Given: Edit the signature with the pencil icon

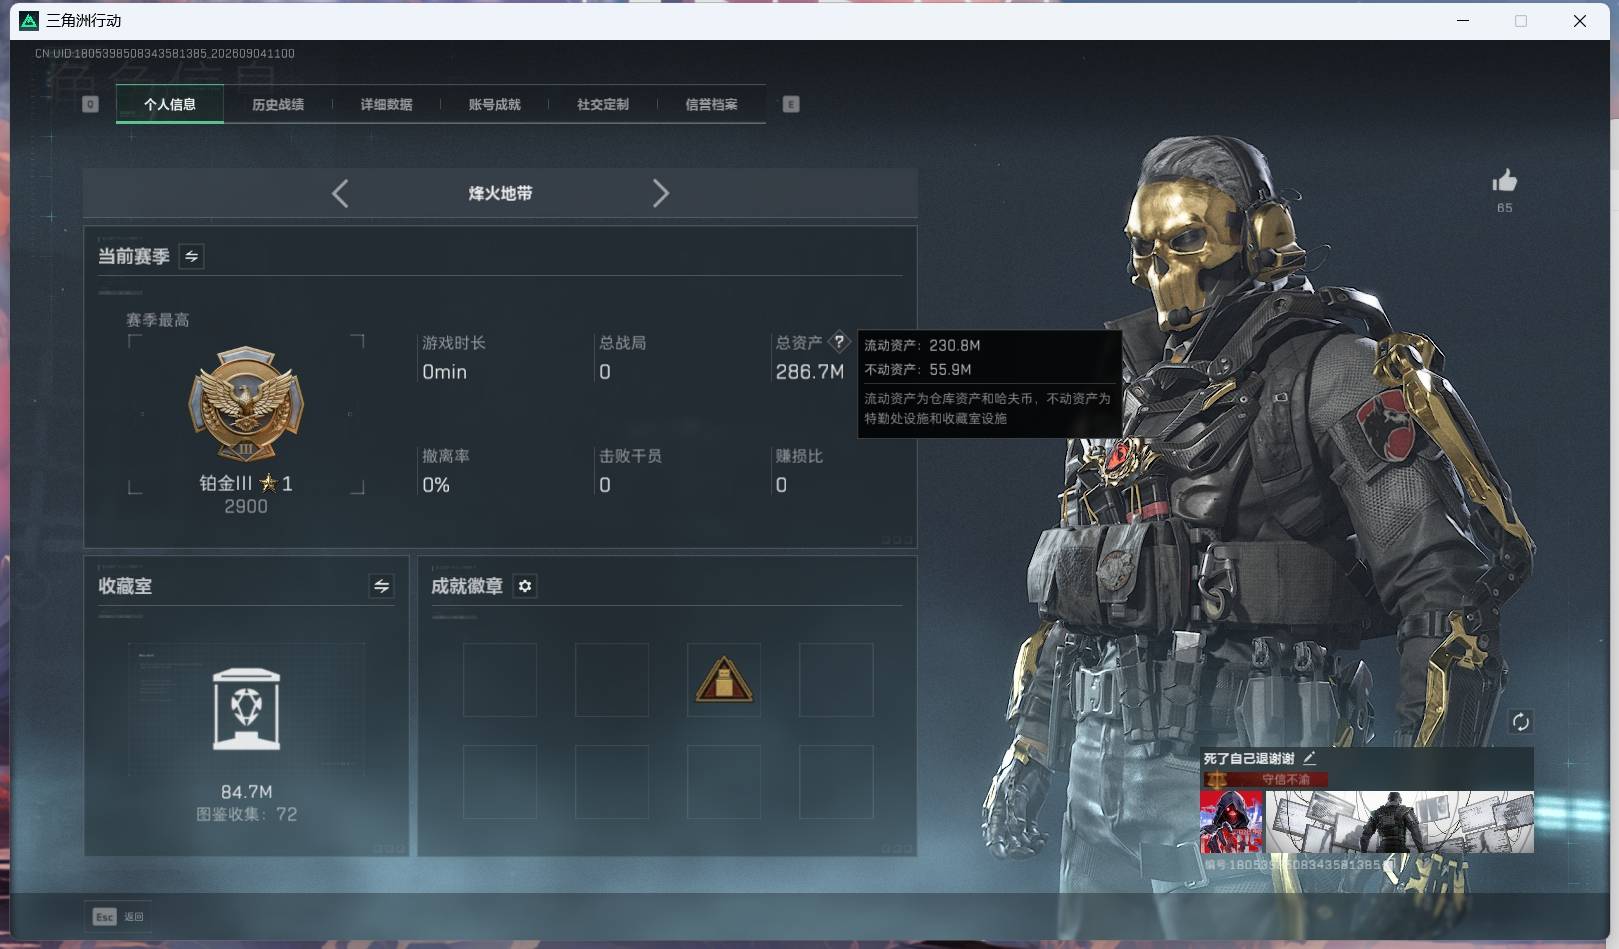Looking at the screenshot, I should (1309, 758).
